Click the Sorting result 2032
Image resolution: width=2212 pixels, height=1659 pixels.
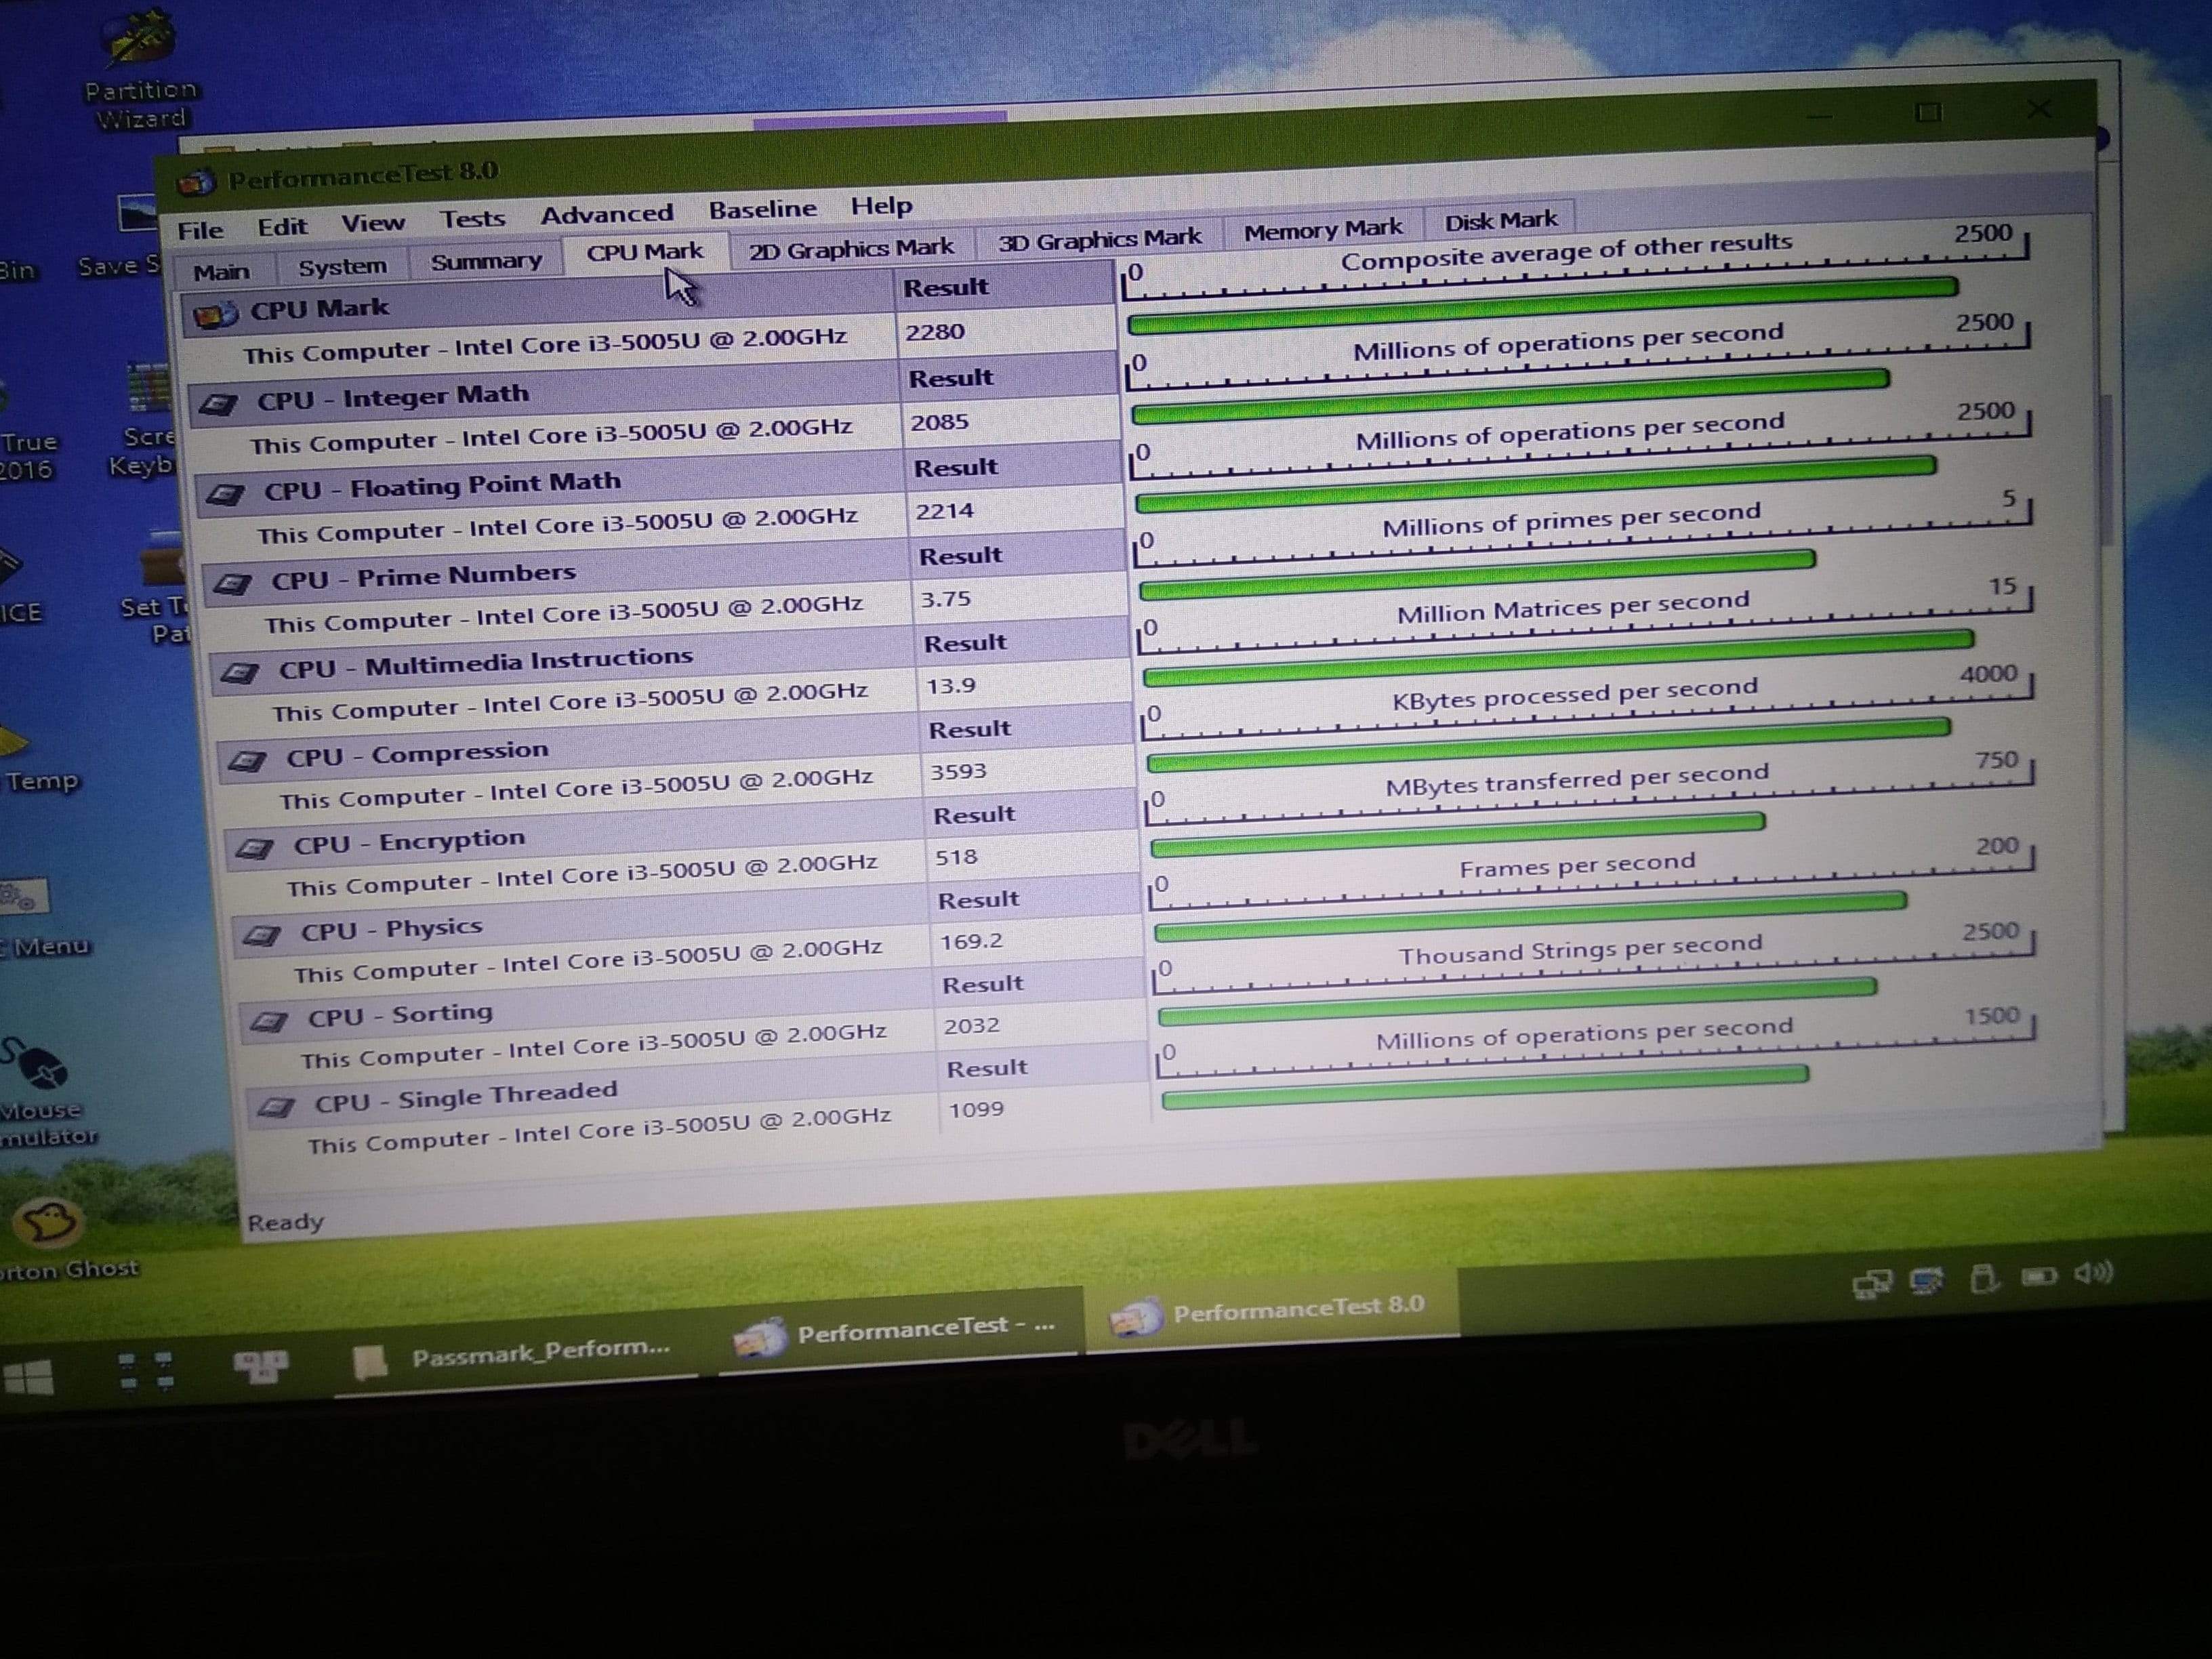(971, 1025)
